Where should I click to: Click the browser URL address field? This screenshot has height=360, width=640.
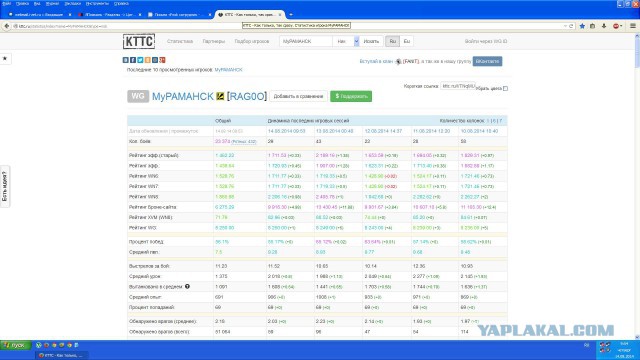(x=286, y=26)
